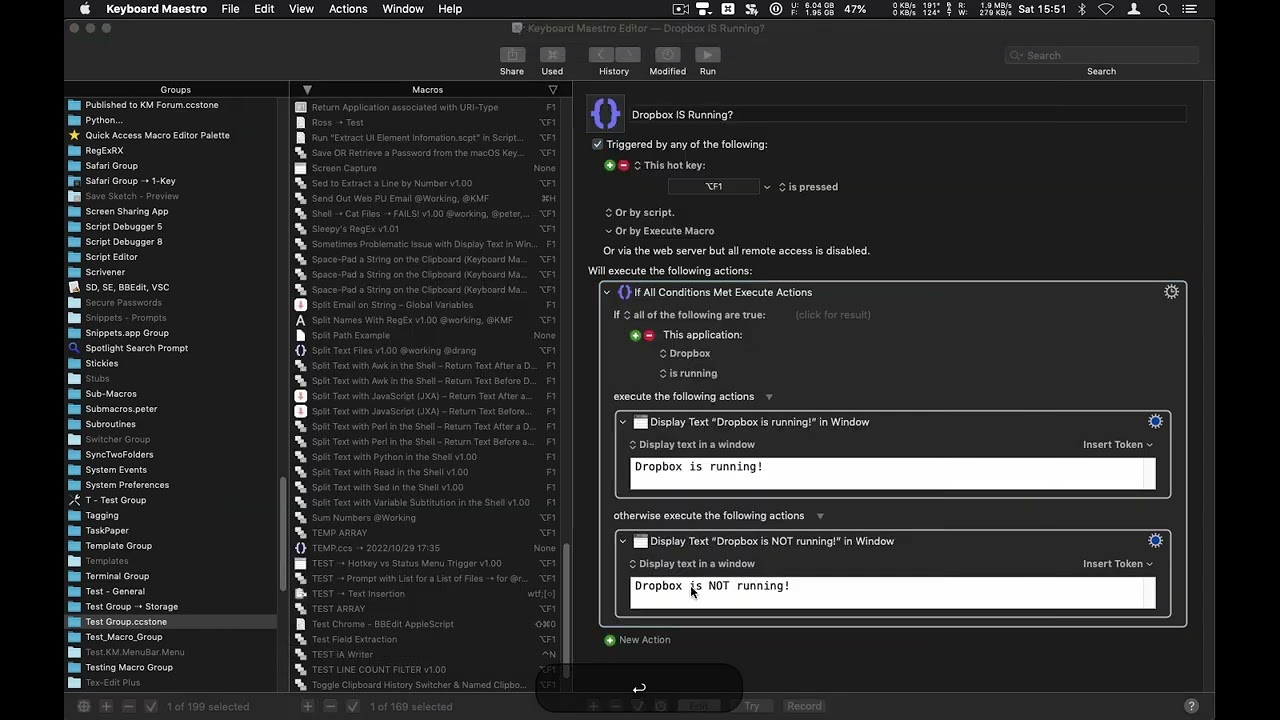Toggle the macro group enabled checkmark

[x=151, y=706]
